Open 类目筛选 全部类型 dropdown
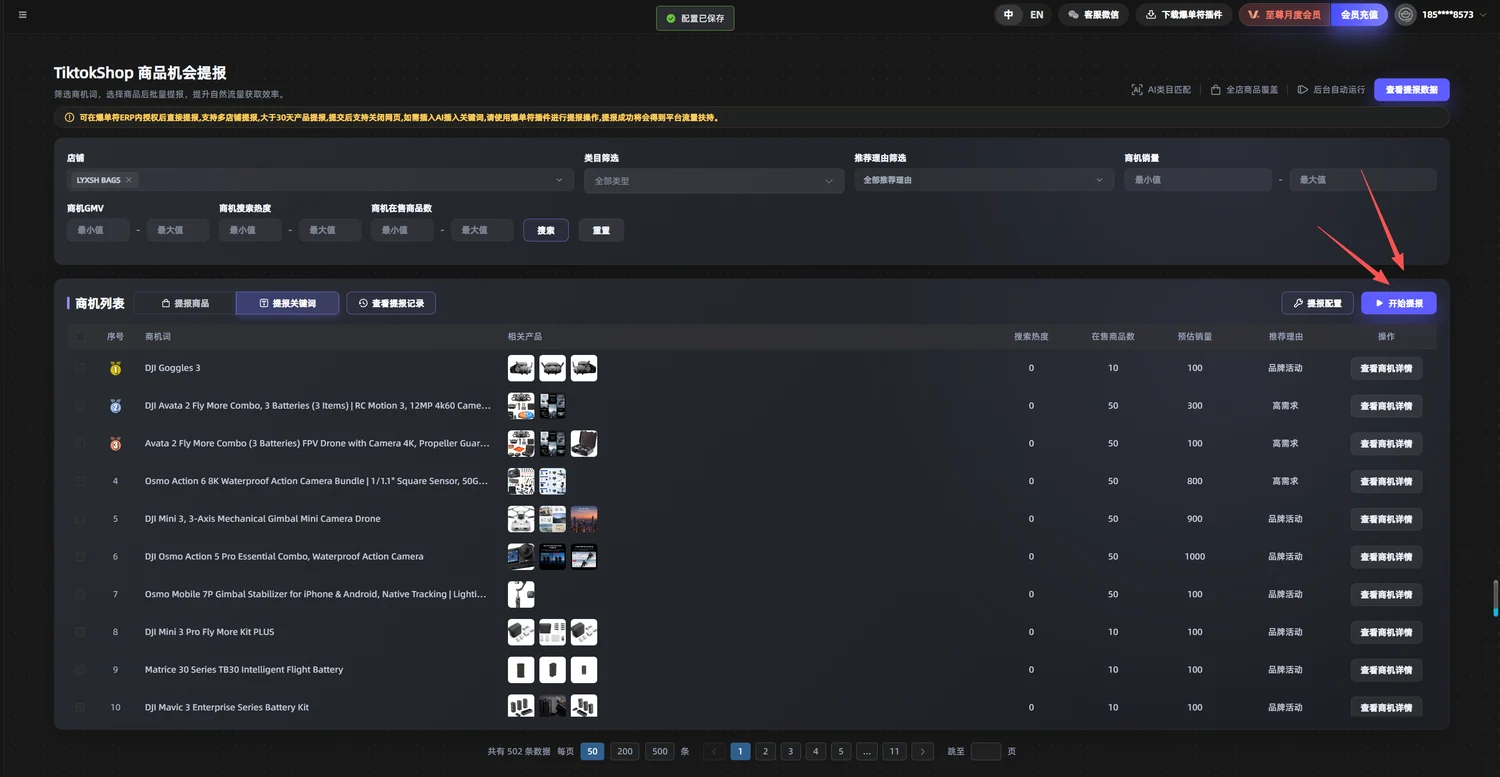The width and height of the screenshot is (1500, 777). 713,181
